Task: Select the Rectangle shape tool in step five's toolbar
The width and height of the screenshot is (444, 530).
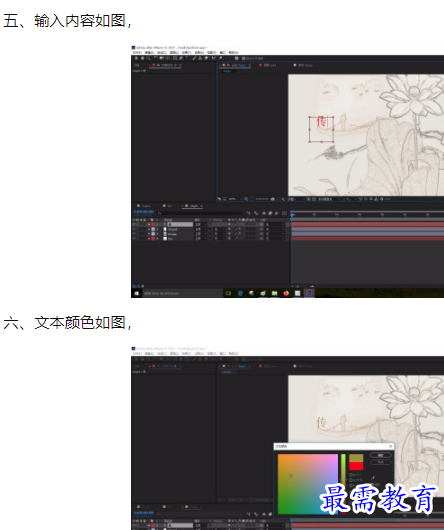Action: click(x=175, y=58)
